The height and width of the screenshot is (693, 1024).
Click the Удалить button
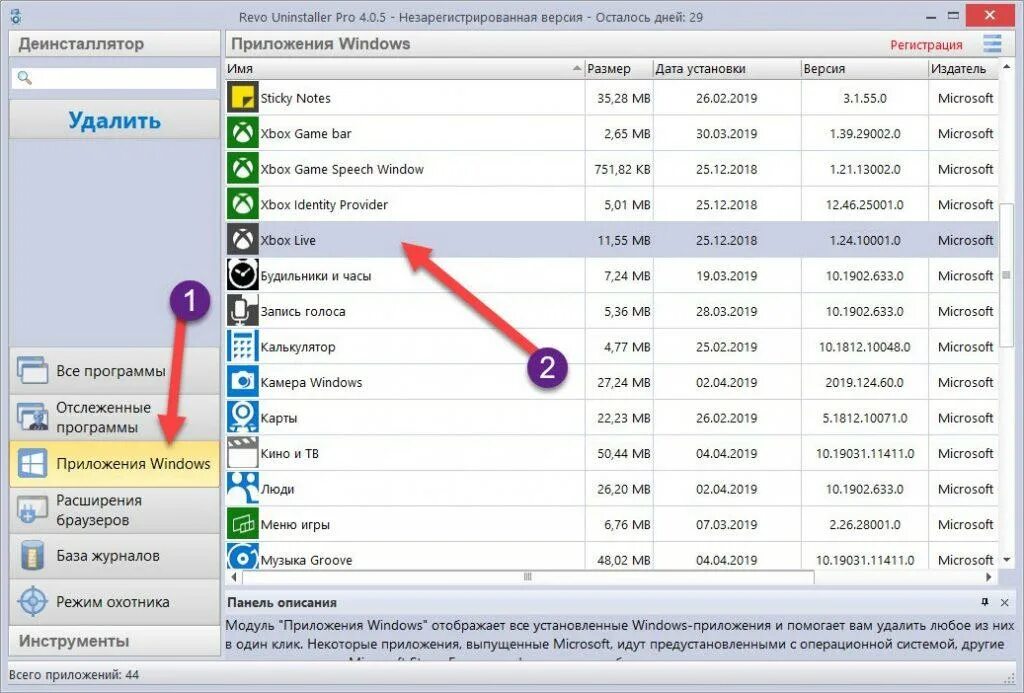tap(114, 120)
